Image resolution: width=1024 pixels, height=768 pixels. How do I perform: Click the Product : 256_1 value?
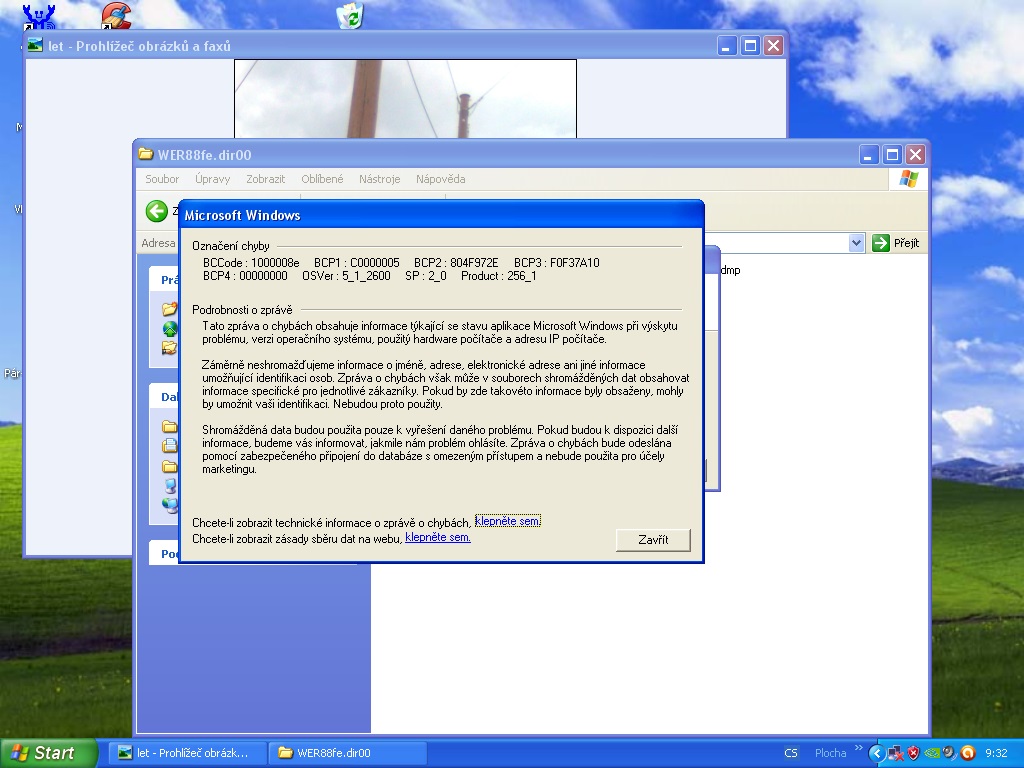click(498, 276)
